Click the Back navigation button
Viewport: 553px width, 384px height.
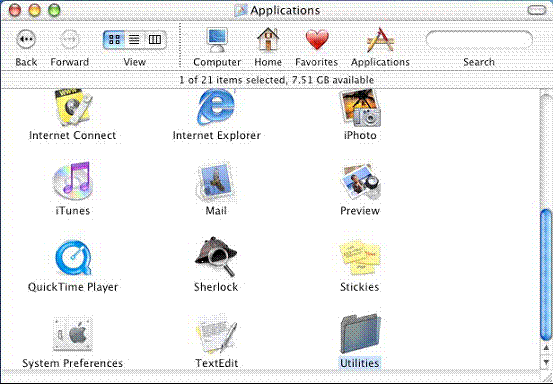pos(26,39)
